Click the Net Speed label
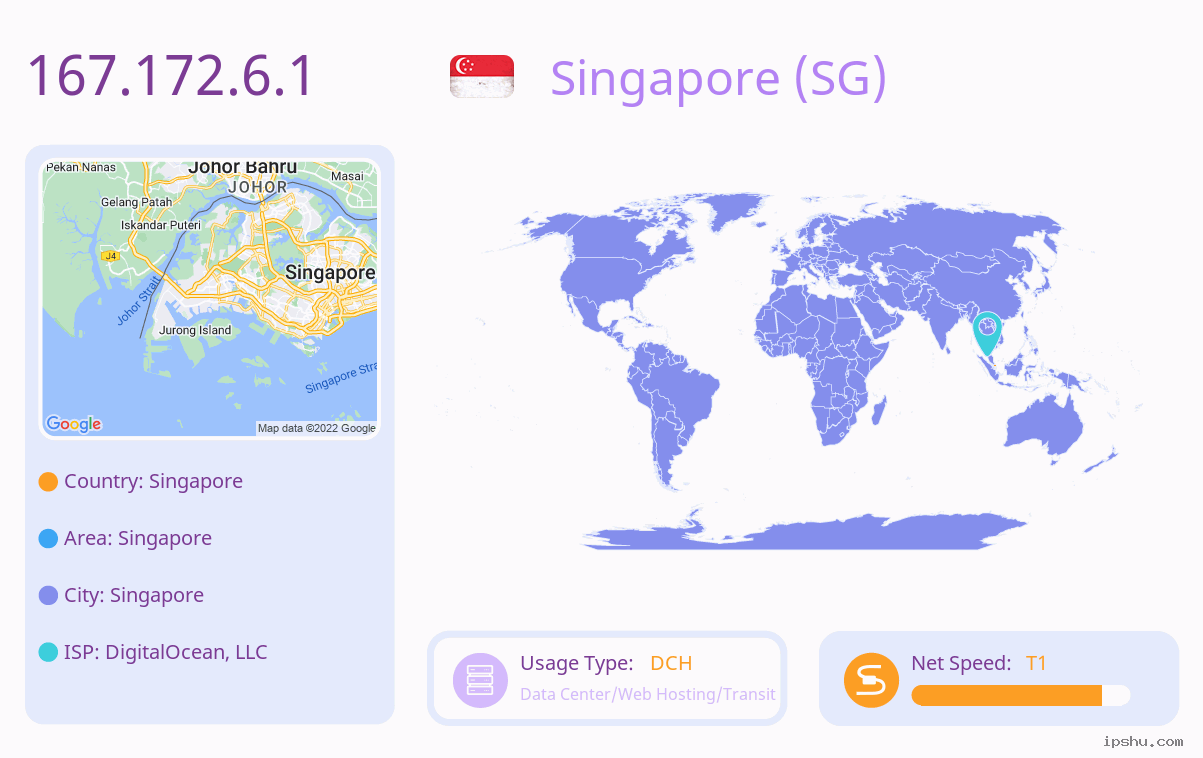This screenshot has height=758, width=1203. point(961,663)
